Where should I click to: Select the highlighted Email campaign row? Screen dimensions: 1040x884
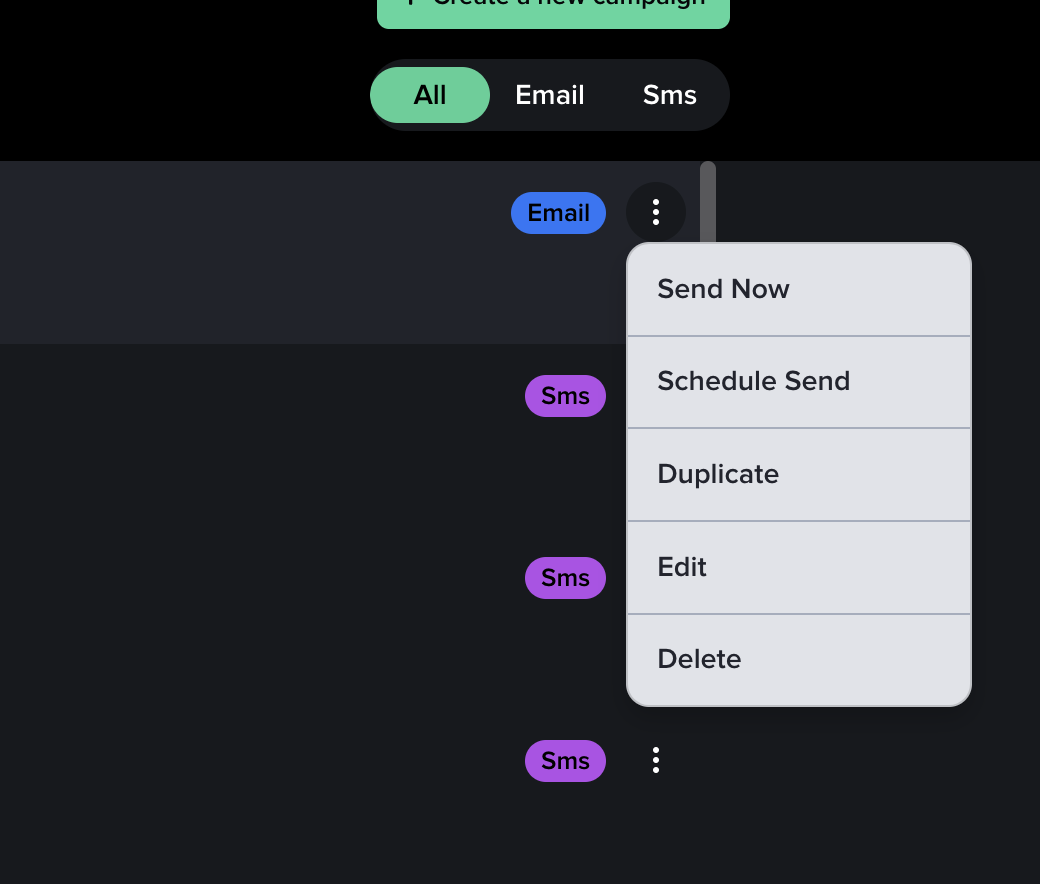click(250, 252)
